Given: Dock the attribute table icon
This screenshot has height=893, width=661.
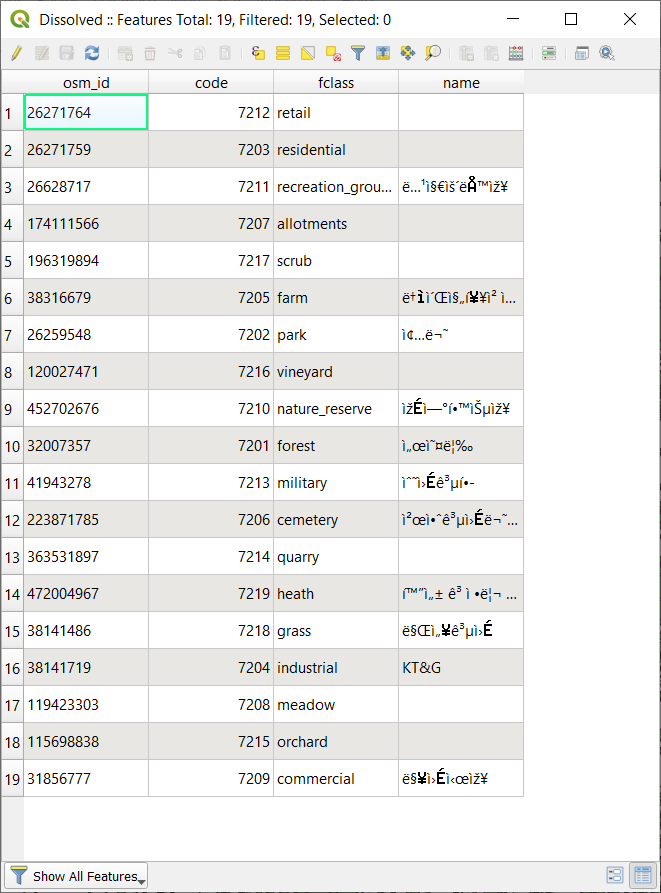Looking at the screenshot, I should (582, 54).
